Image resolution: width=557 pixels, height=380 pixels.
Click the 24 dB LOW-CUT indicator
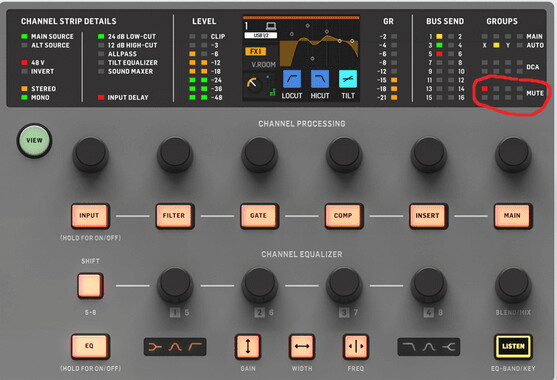point(101,36)
